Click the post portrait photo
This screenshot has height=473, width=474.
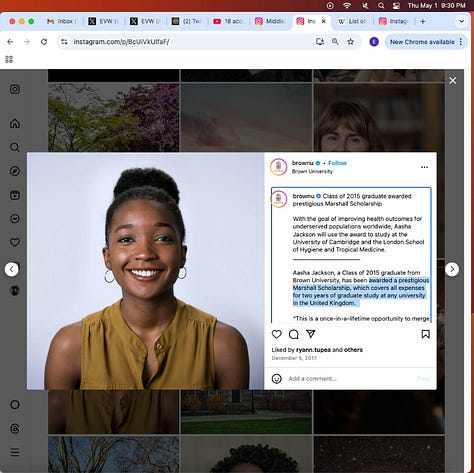[x=145, y=271]
